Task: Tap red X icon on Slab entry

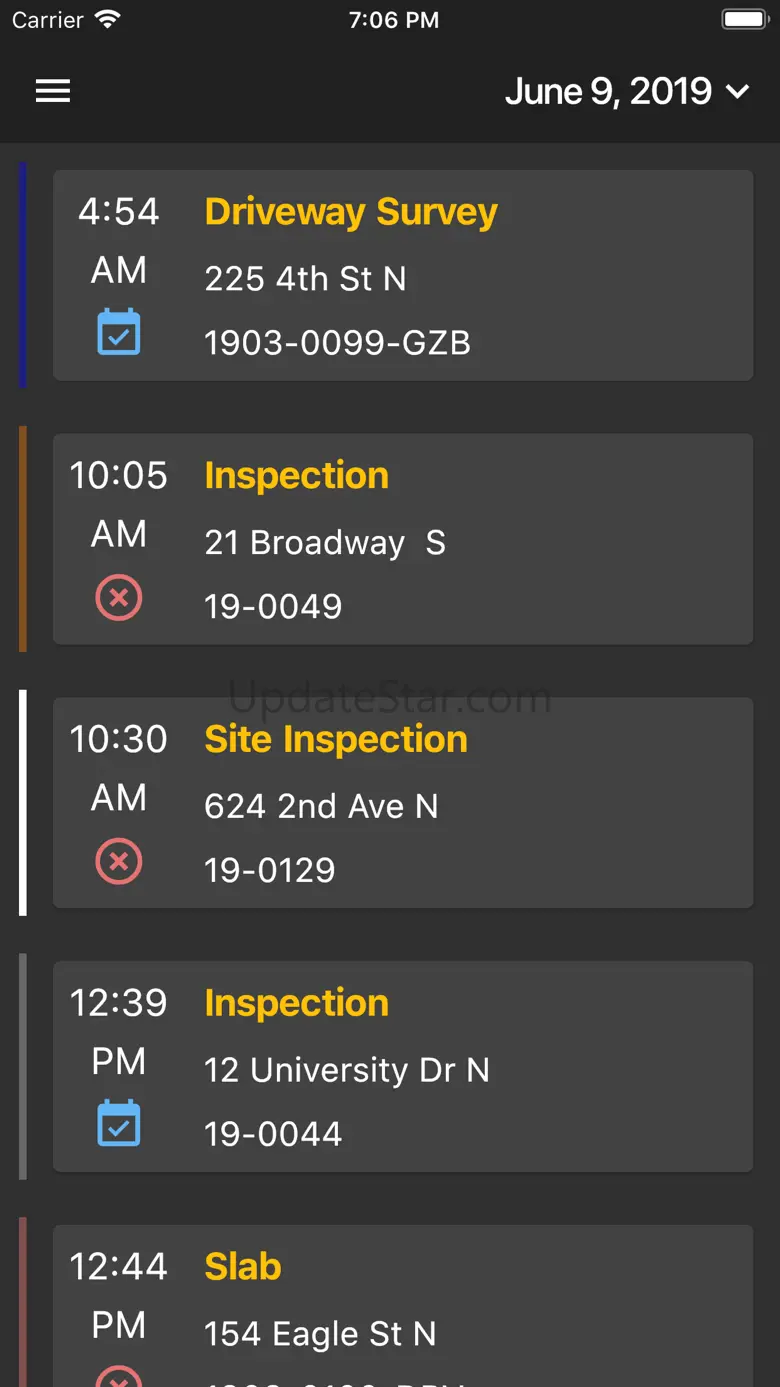Action: (119, 1375)
